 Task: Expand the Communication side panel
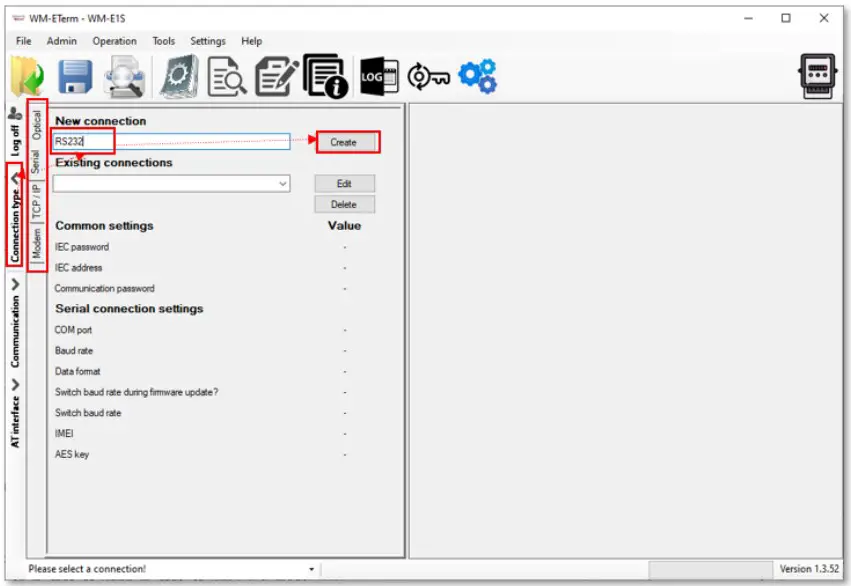tap(15, 284)
